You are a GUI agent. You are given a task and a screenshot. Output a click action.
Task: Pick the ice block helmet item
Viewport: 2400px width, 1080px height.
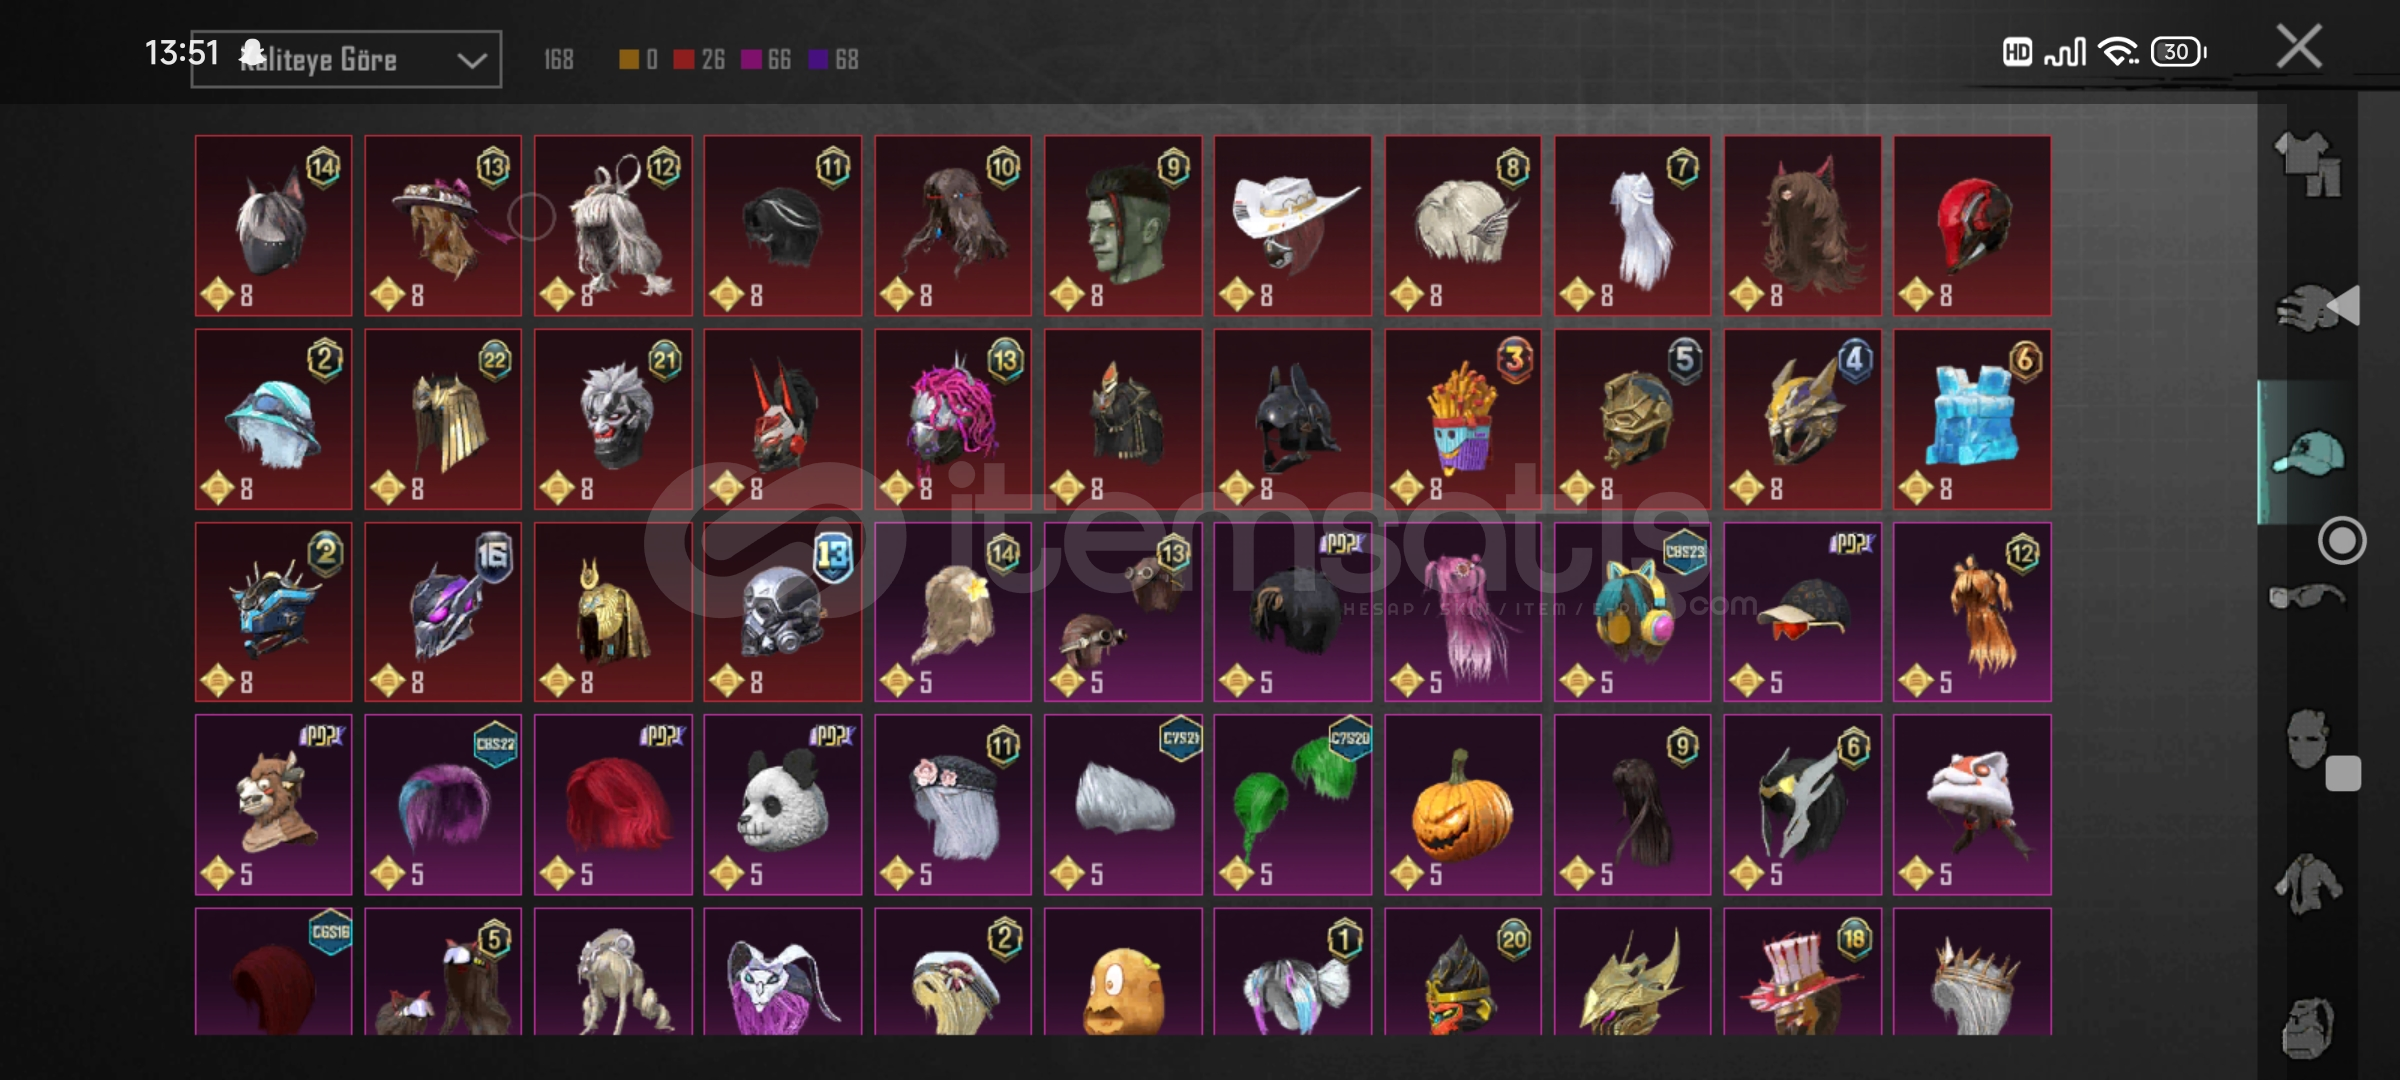1972,419
